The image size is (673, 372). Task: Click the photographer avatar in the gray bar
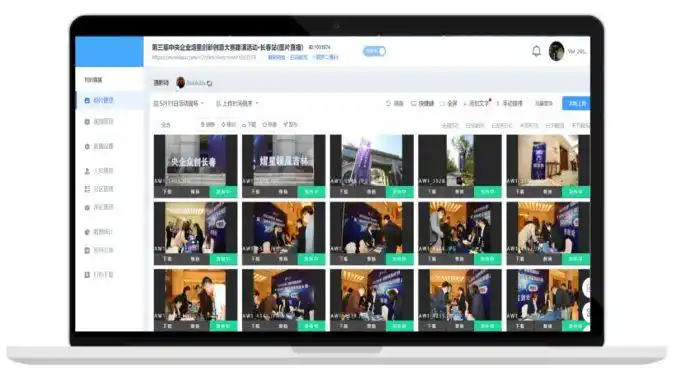(181, 82)
